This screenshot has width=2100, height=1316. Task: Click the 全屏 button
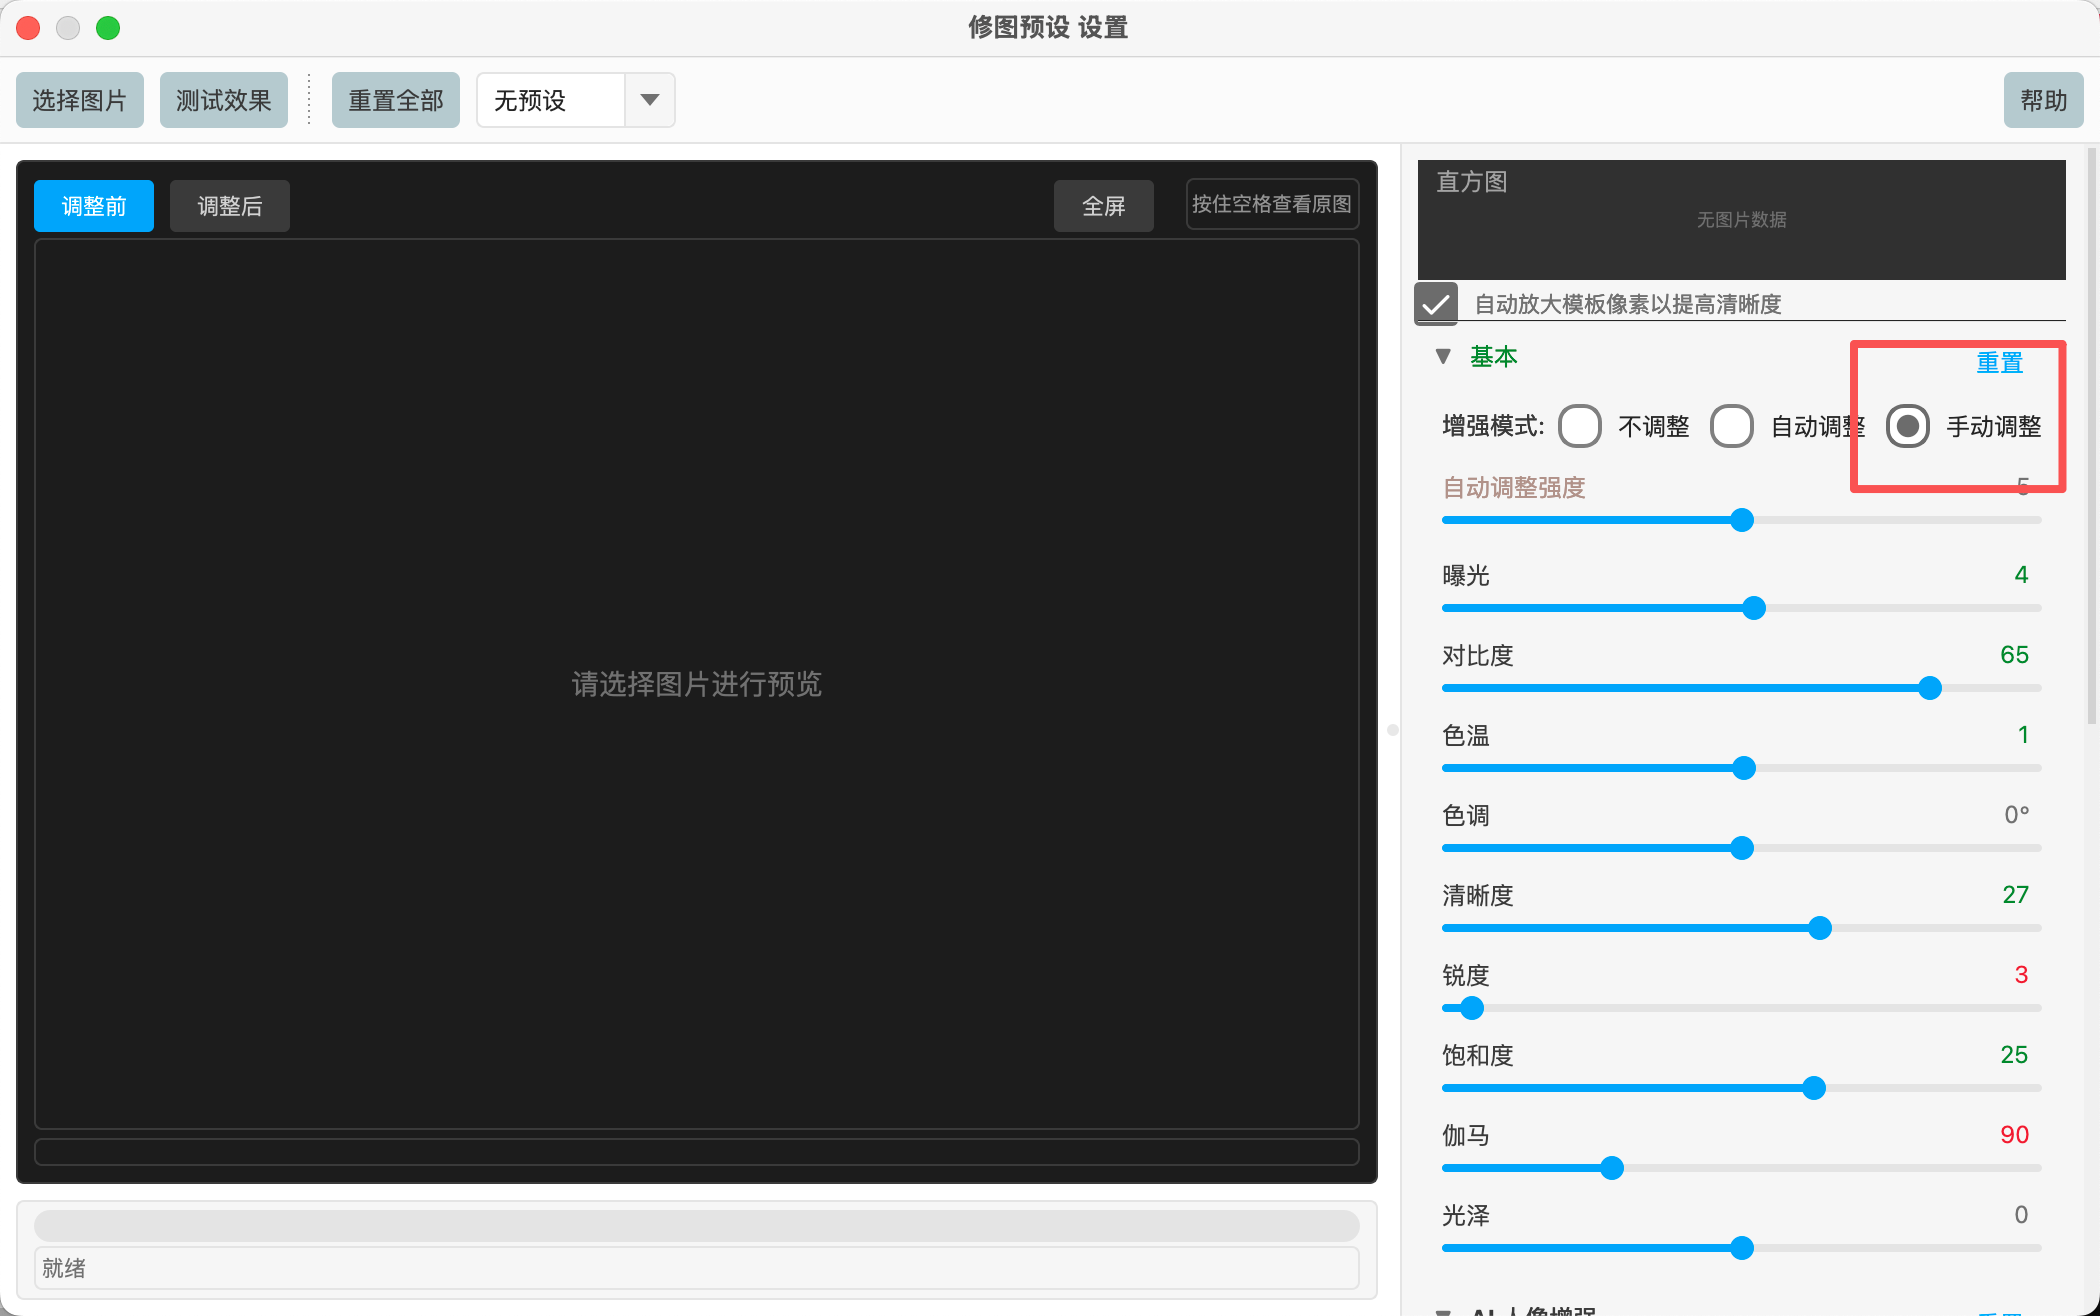[x=1103, y=205]
